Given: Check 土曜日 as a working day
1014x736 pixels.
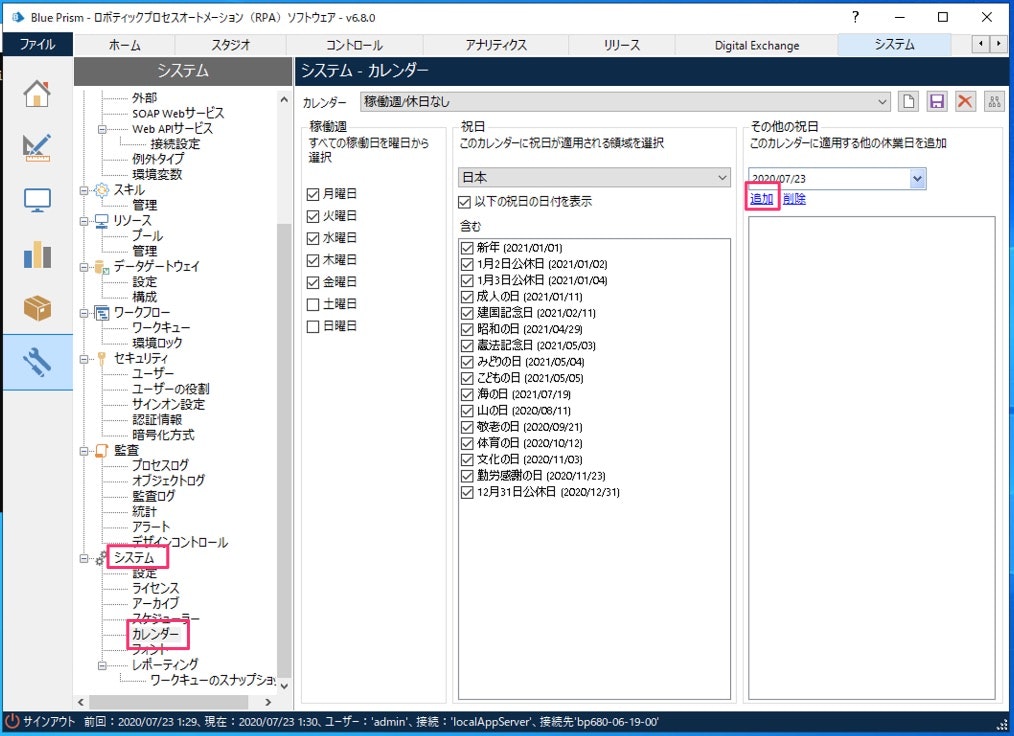Looking at the screenshot, I should pyautogui.click(x=313, y=304).
